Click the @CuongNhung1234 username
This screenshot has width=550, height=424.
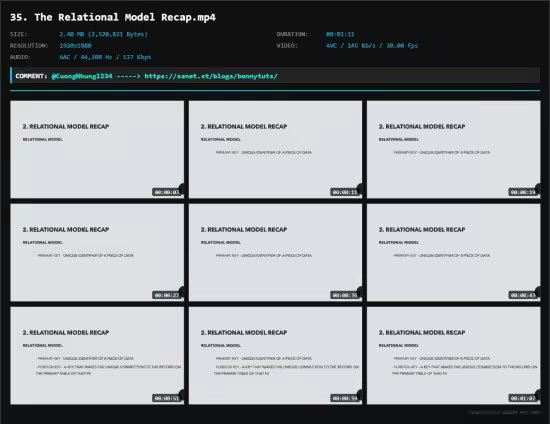pyautogui.click(x=82, y=76)
